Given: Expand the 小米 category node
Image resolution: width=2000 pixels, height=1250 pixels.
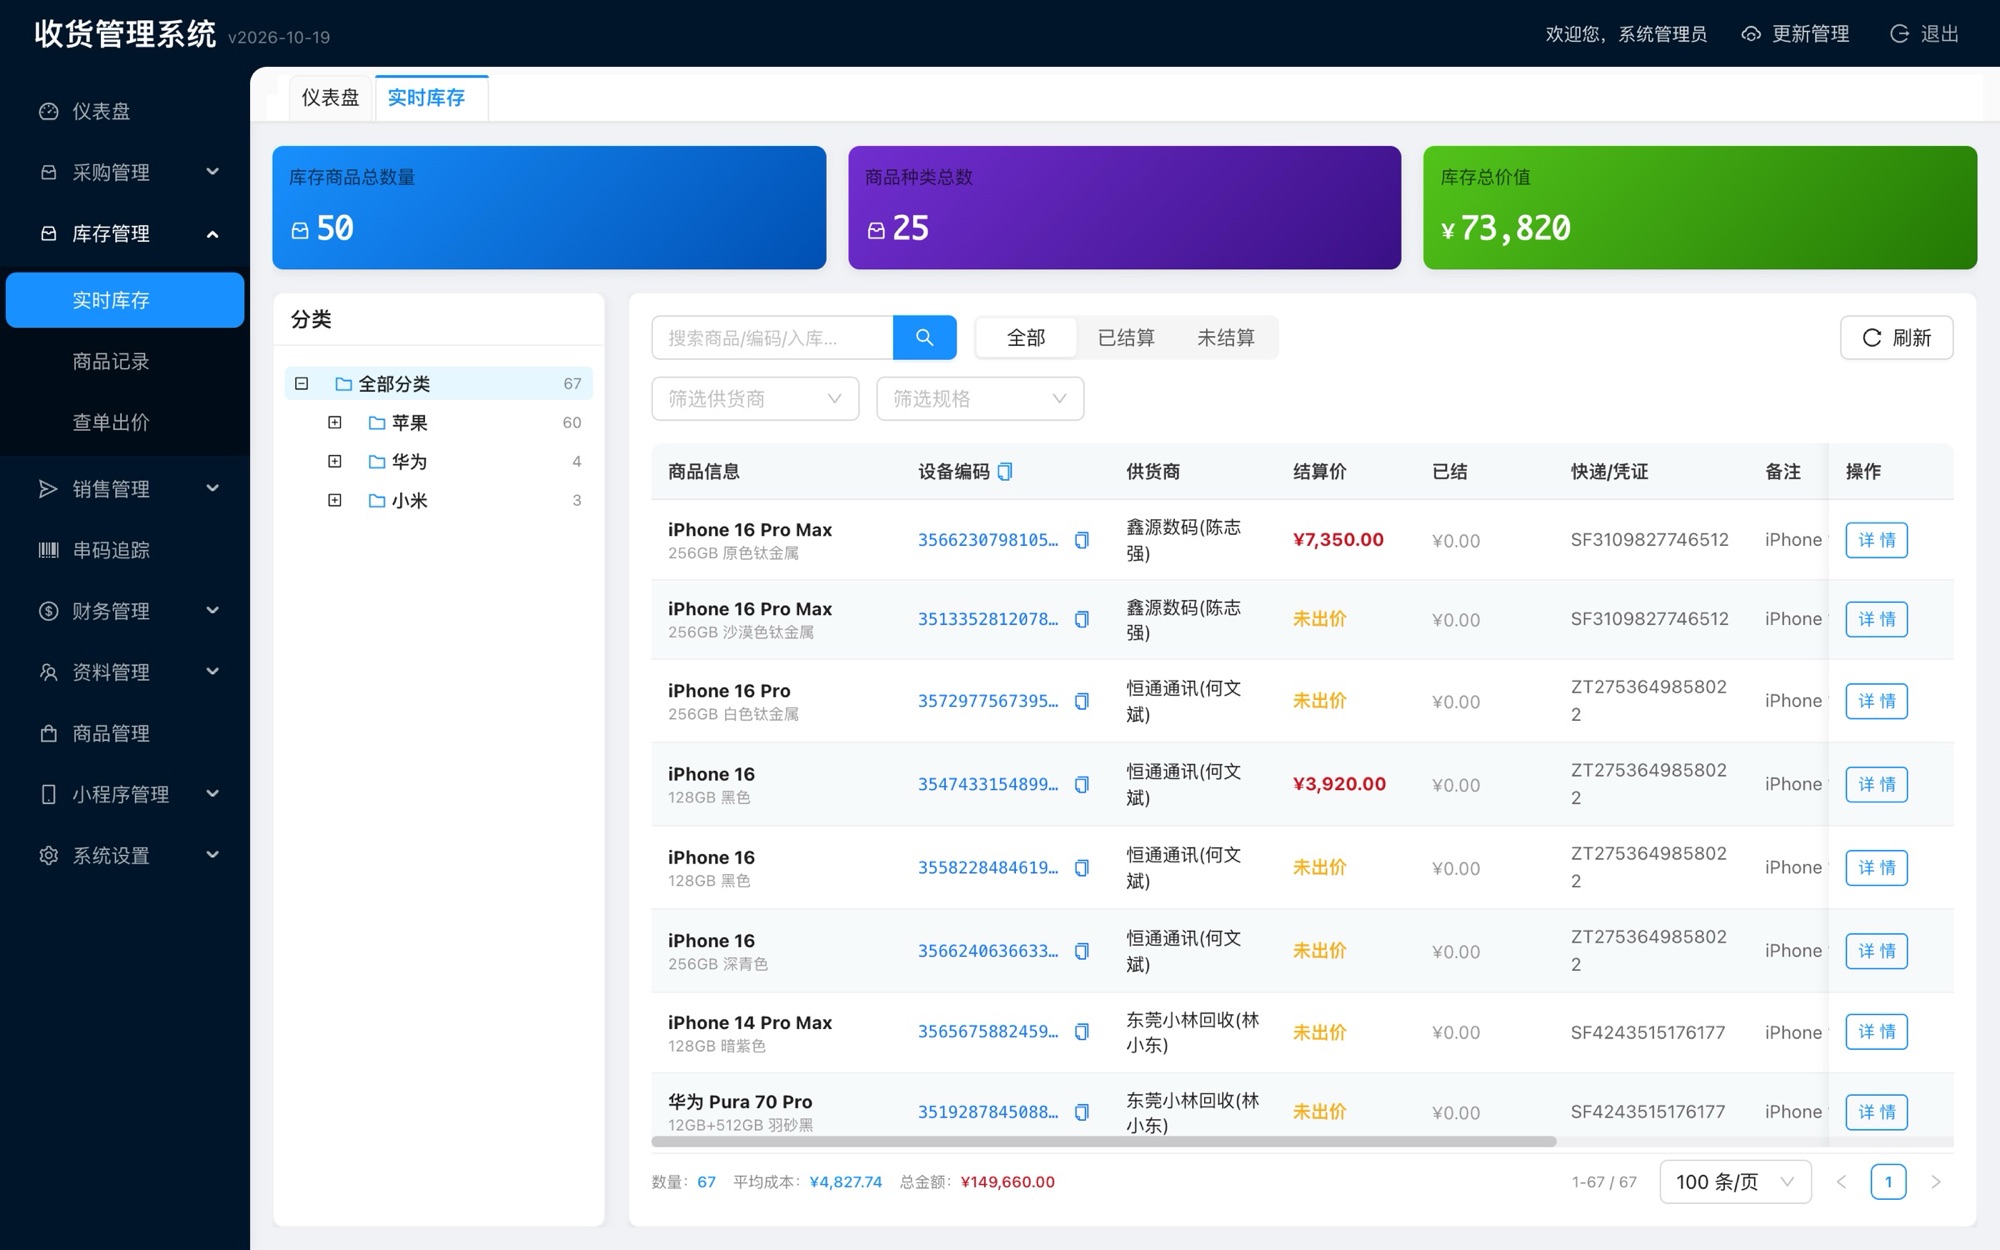Looking at the screenshot, I should [335, 500].
